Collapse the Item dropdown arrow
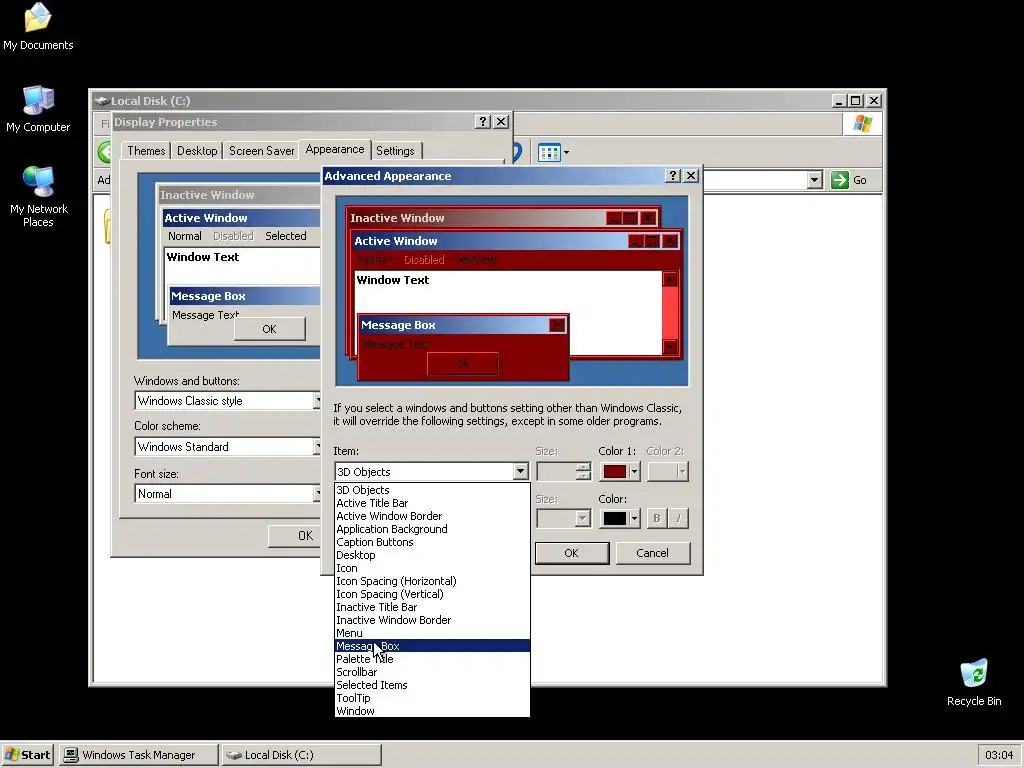1024x768 pixels. [x=520, y=472]
